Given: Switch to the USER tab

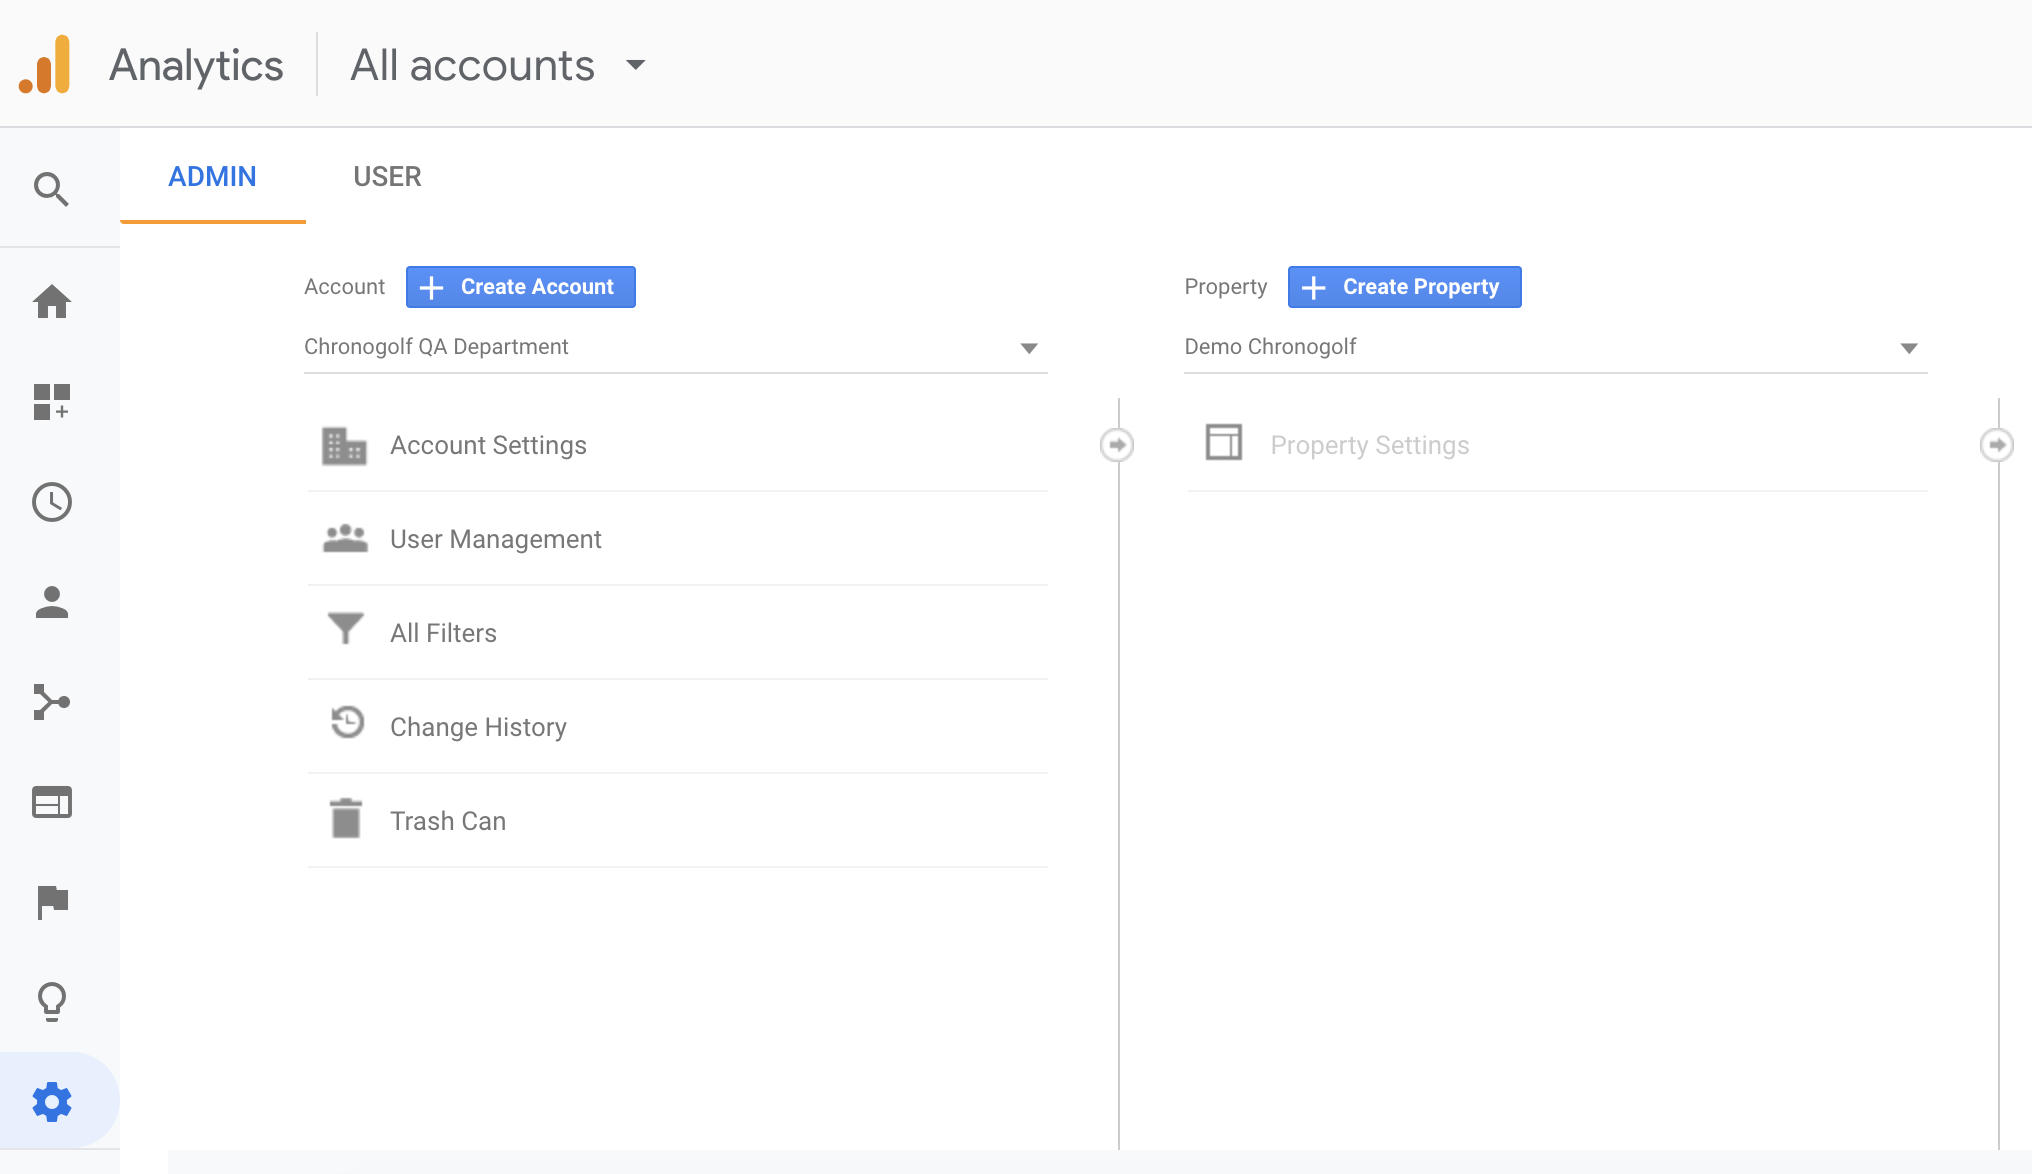Looking at the screenshot, I should click(x=387, y=177).
